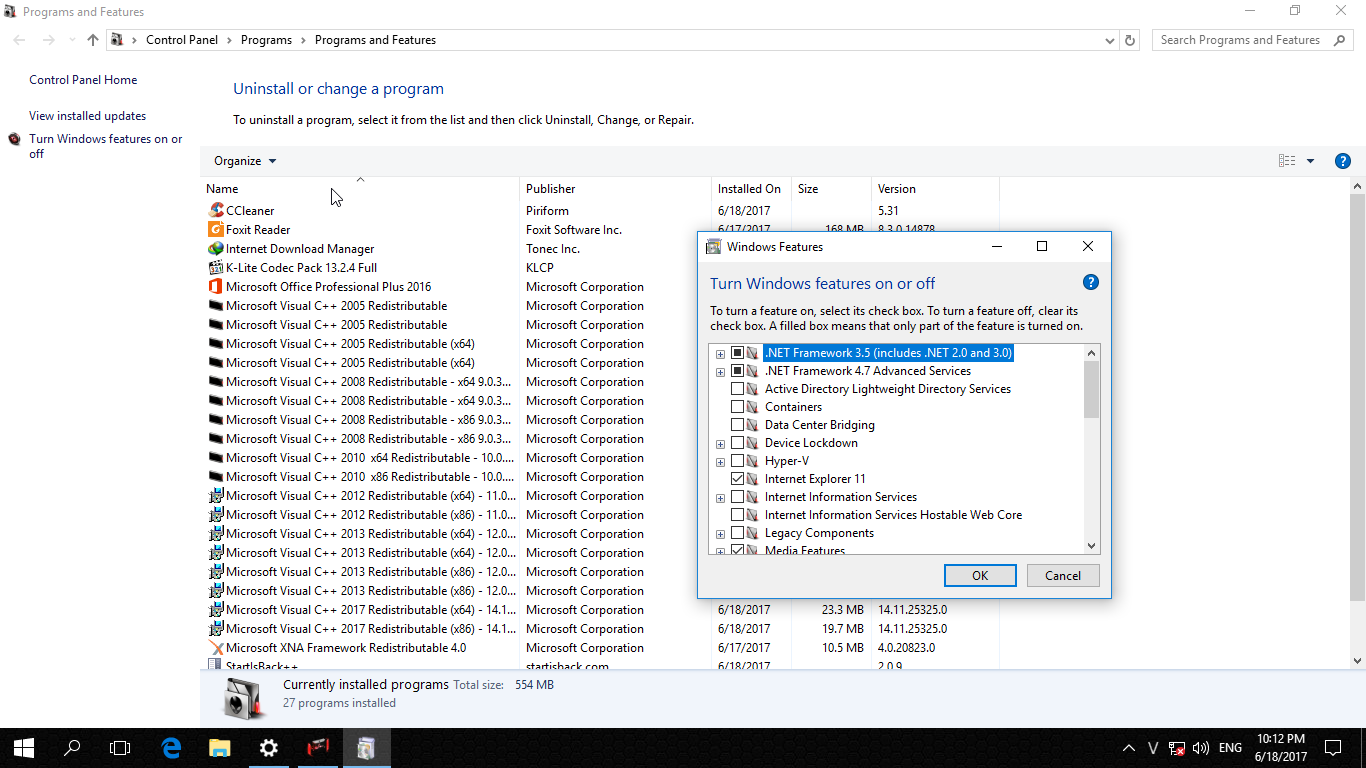Open the Start menu
The image size is (1366, 768).
[24, 747]
